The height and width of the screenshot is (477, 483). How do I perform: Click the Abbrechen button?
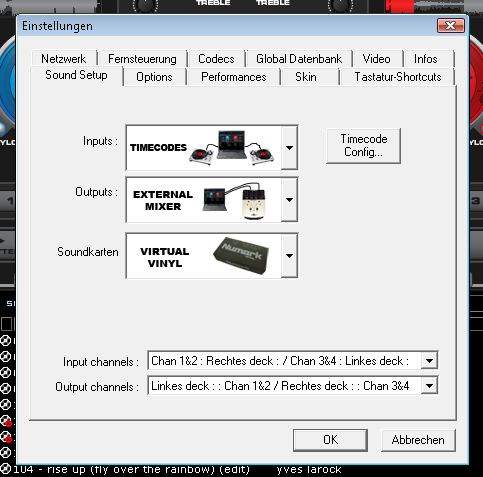click(x=418, y=440)
